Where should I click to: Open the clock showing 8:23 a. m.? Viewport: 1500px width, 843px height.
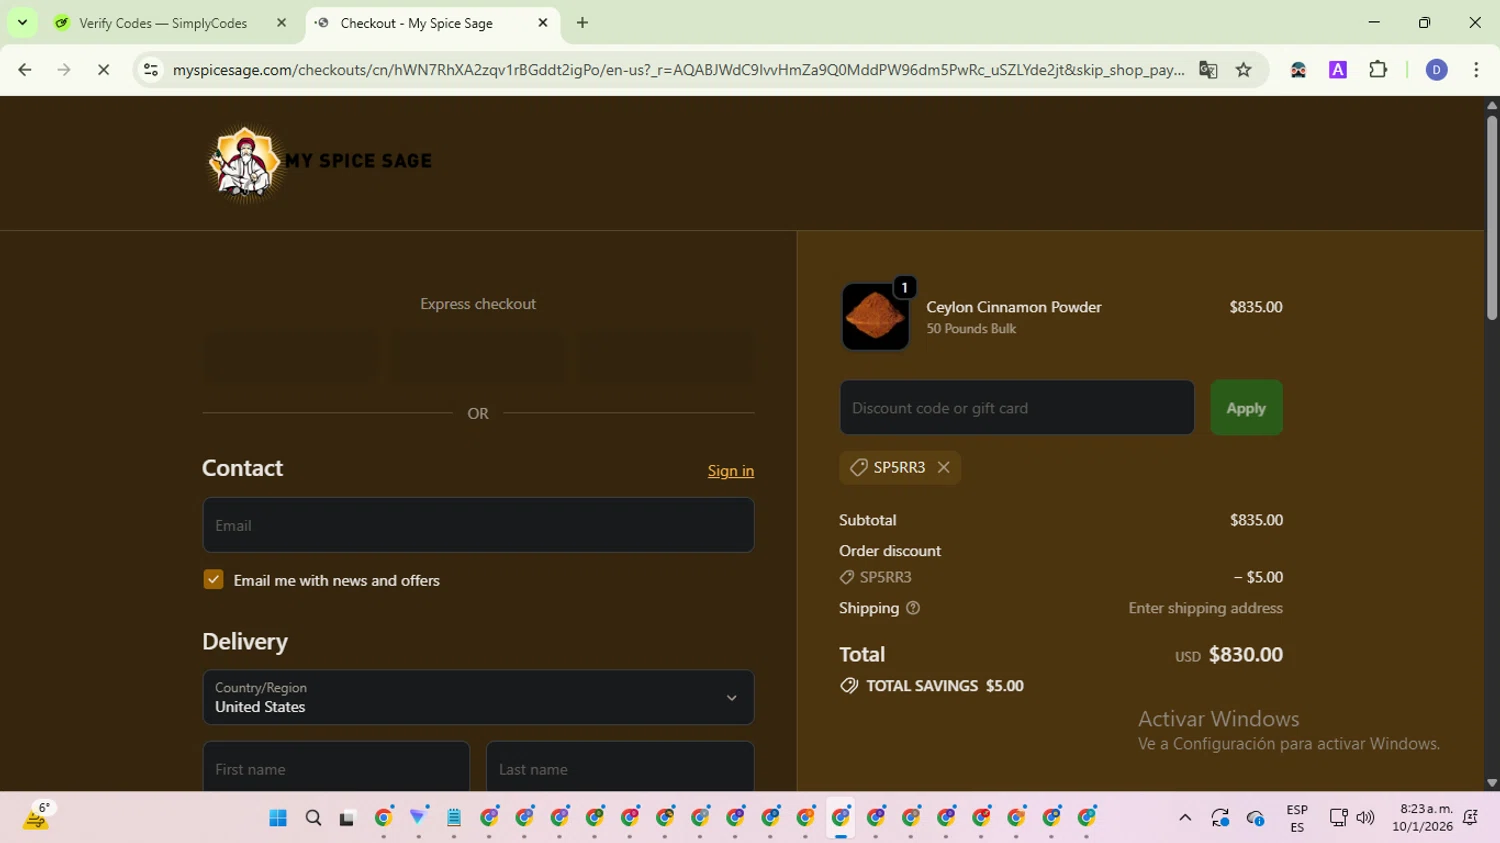1422,818
